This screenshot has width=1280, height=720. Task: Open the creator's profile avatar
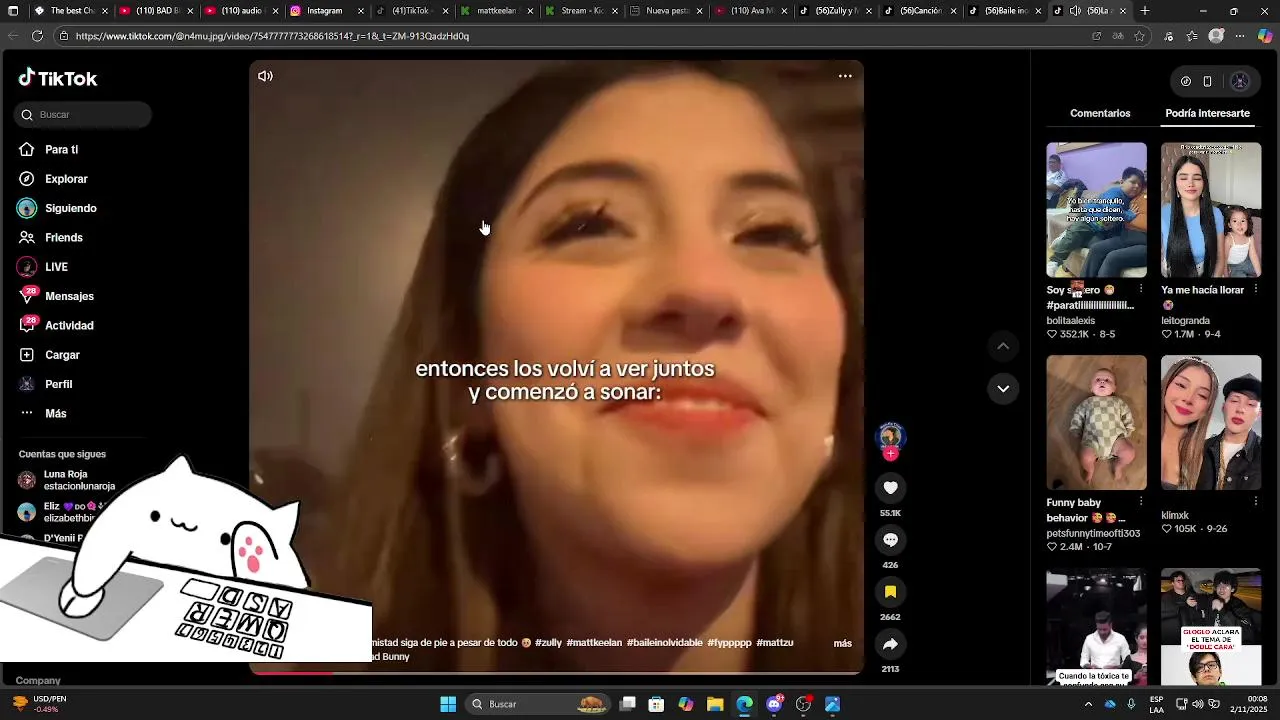[x=890, y=436]
